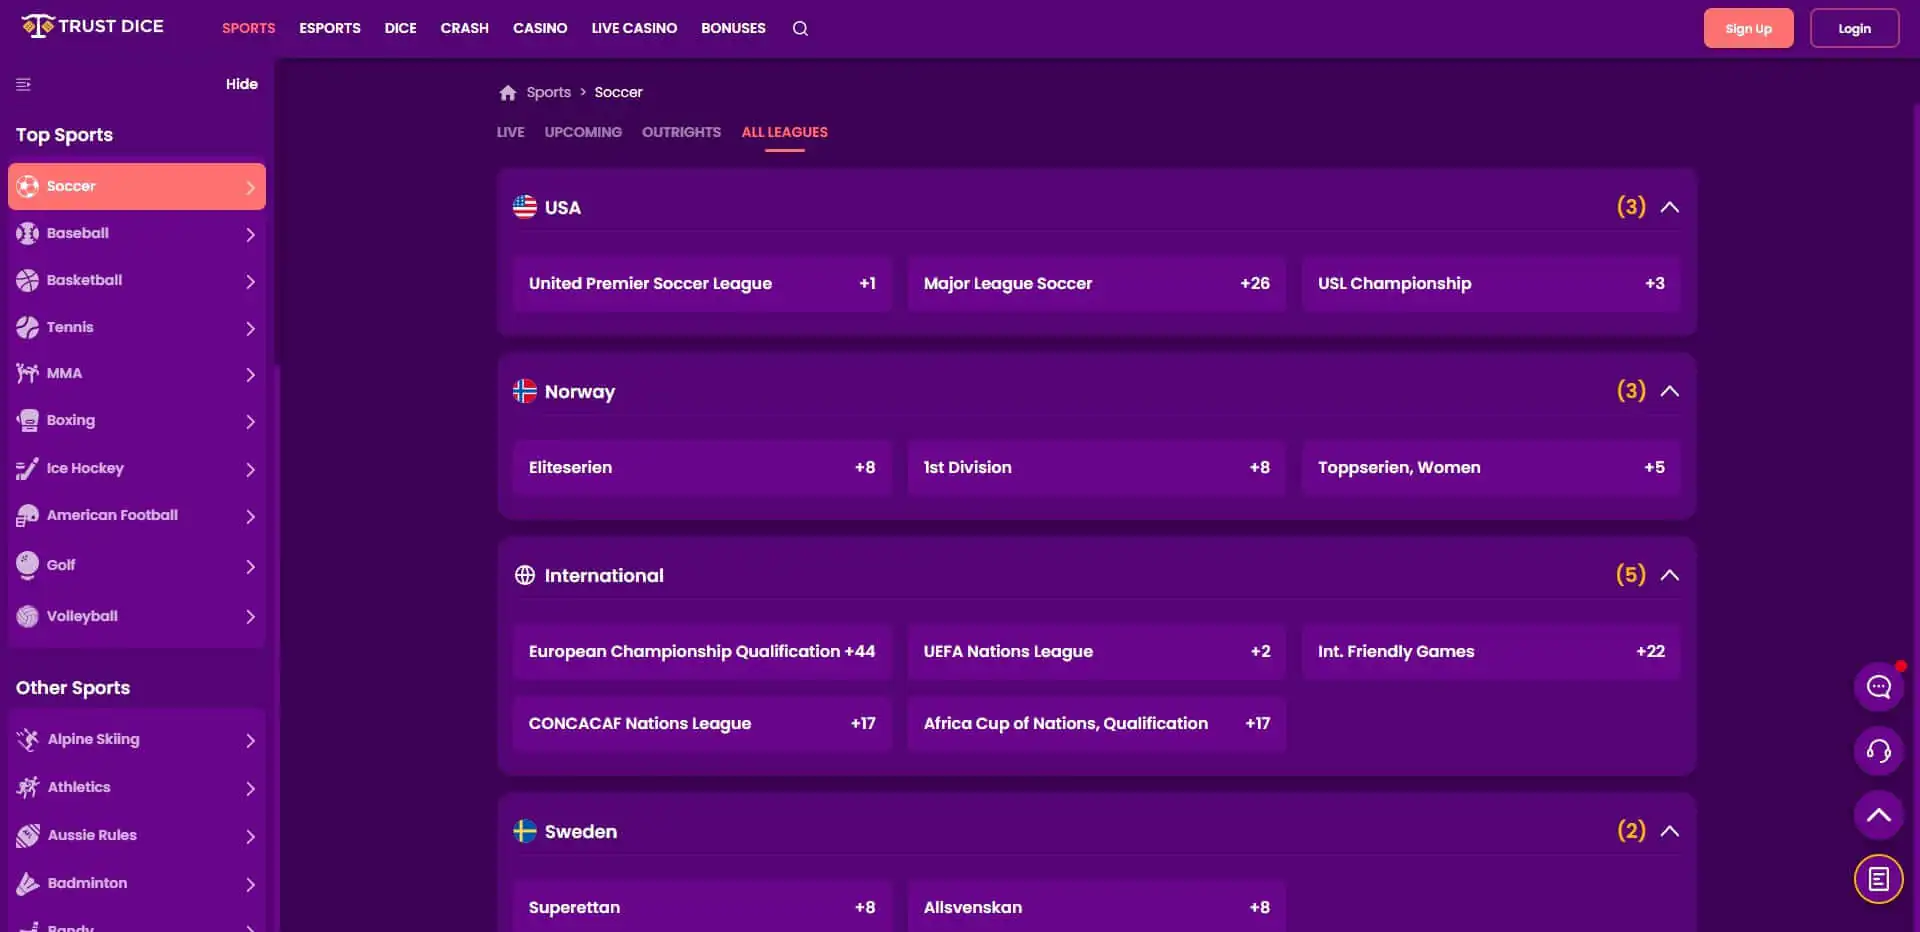The height and width of the screenshot is (932, 1920).
Task: Select the Ice Hockey icon in the sidebar
Action: point(27,468)
